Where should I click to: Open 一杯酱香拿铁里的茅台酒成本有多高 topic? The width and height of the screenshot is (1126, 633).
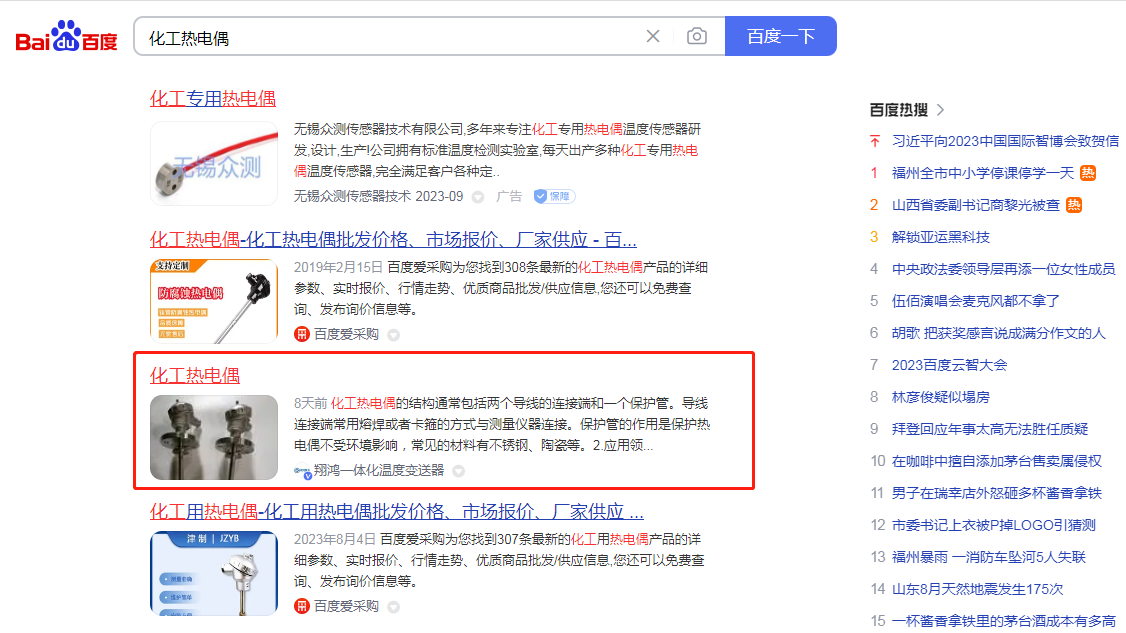1004,622
